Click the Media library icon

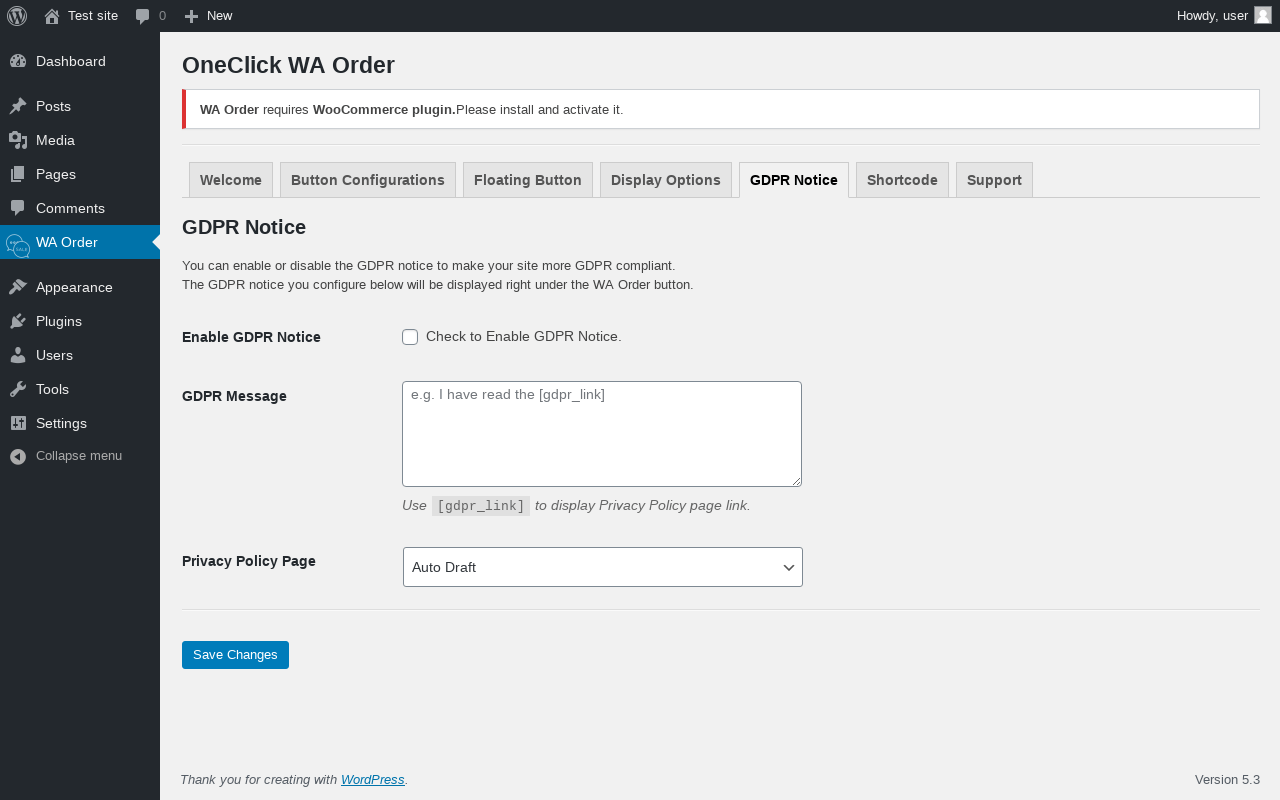pos(18,140)
